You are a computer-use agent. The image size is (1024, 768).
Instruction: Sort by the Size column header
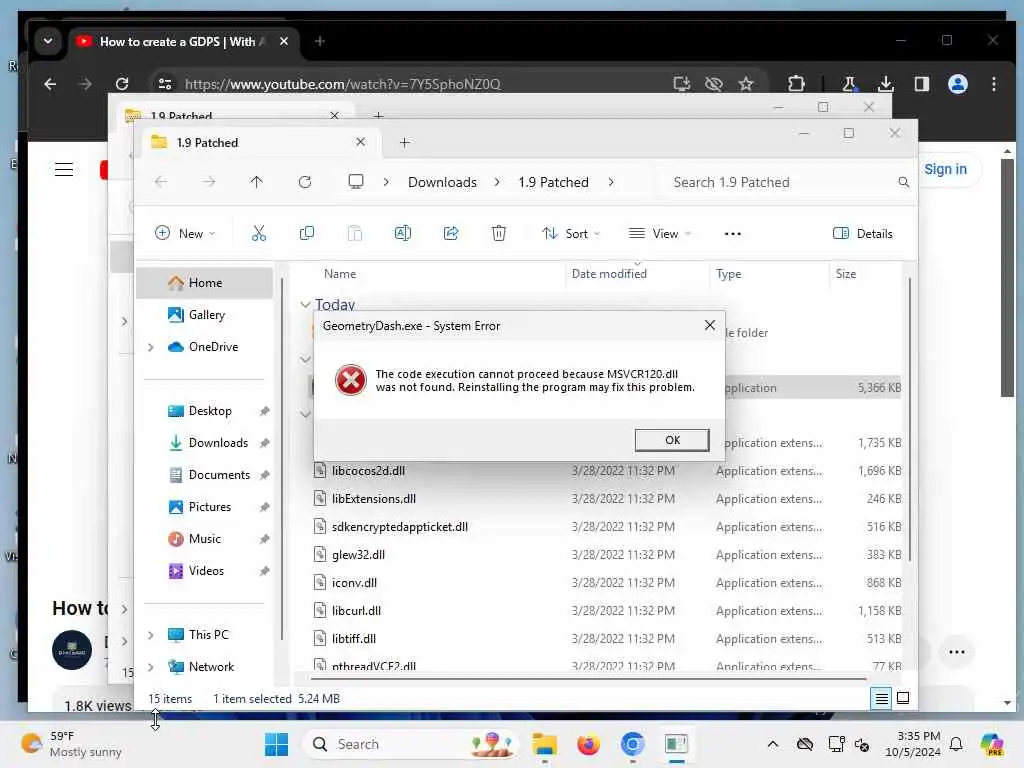click(x=845, y=274)
